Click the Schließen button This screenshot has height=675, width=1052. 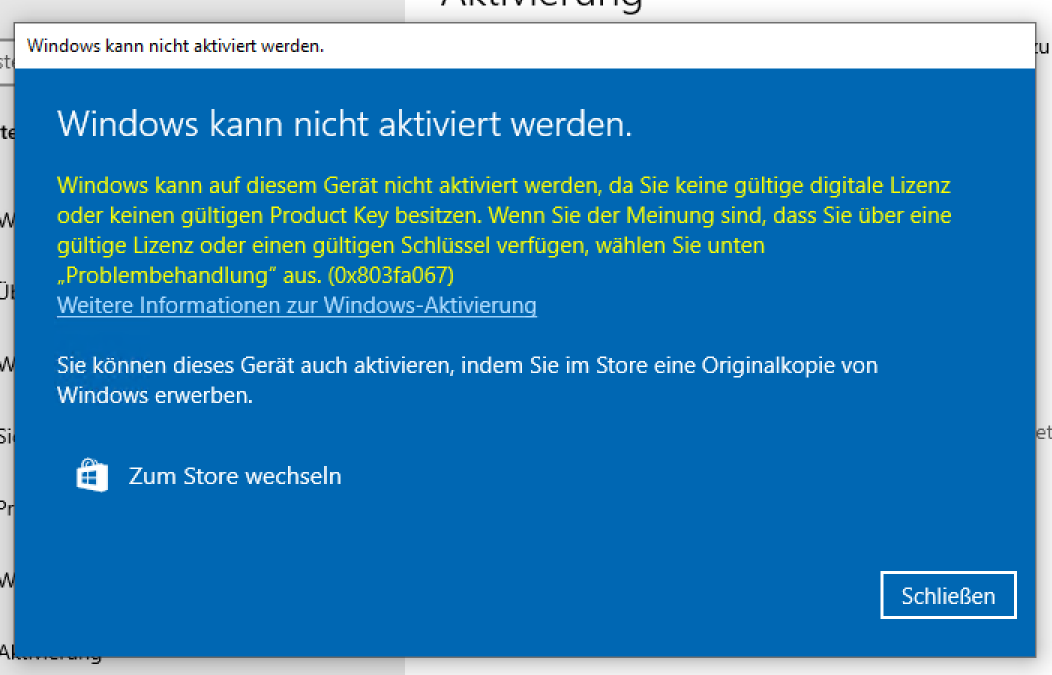pos(948,595)
